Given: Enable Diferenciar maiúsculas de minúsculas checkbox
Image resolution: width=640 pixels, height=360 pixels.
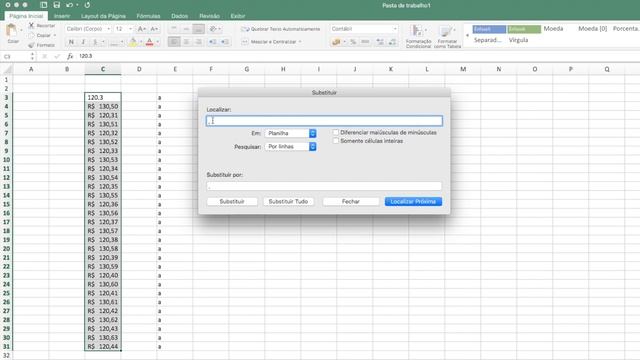Looking at the screenshot, I should [x=336, y=132].
